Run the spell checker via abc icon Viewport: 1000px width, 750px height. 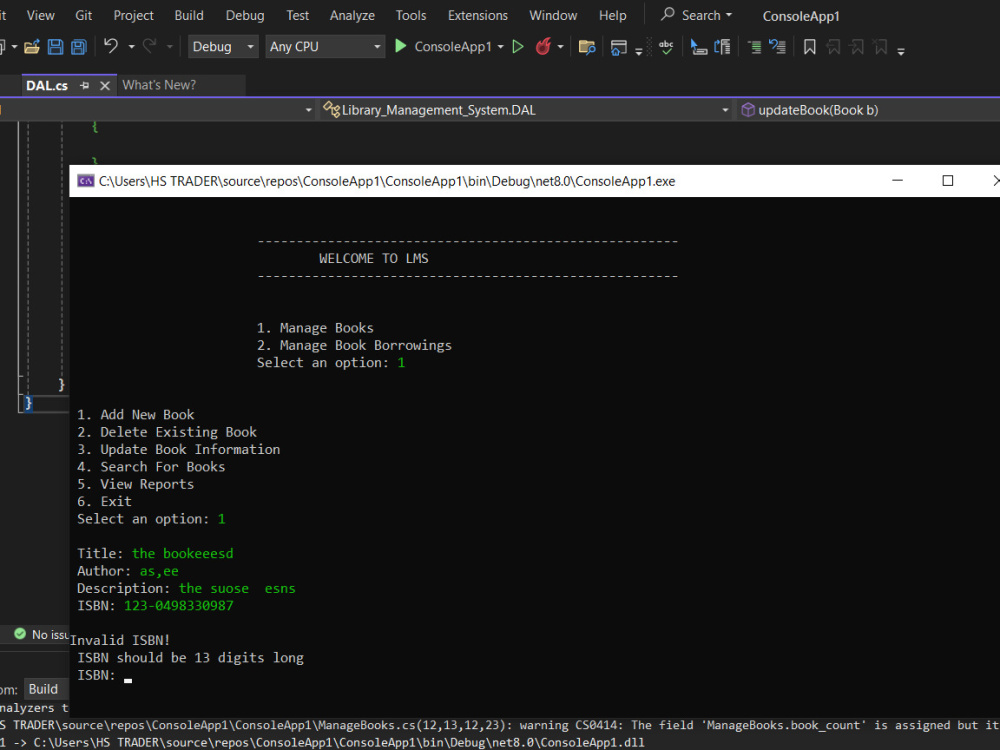click(666, 46)
